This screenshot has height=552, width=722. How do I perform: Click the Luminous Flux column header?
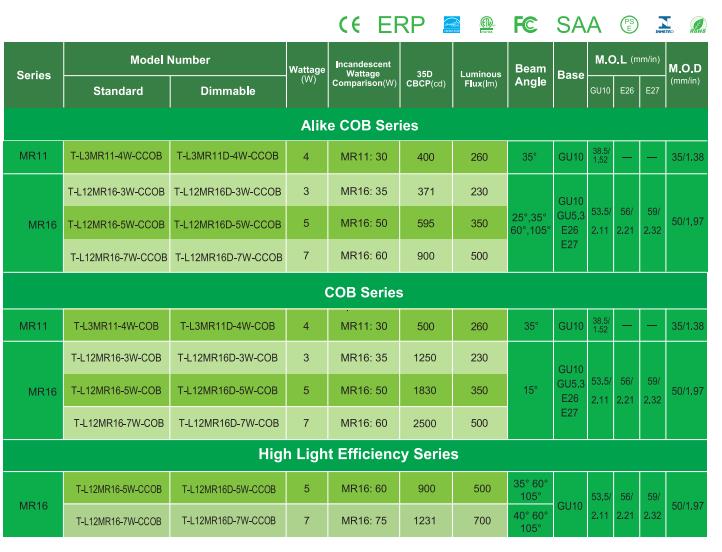point(480,75)
